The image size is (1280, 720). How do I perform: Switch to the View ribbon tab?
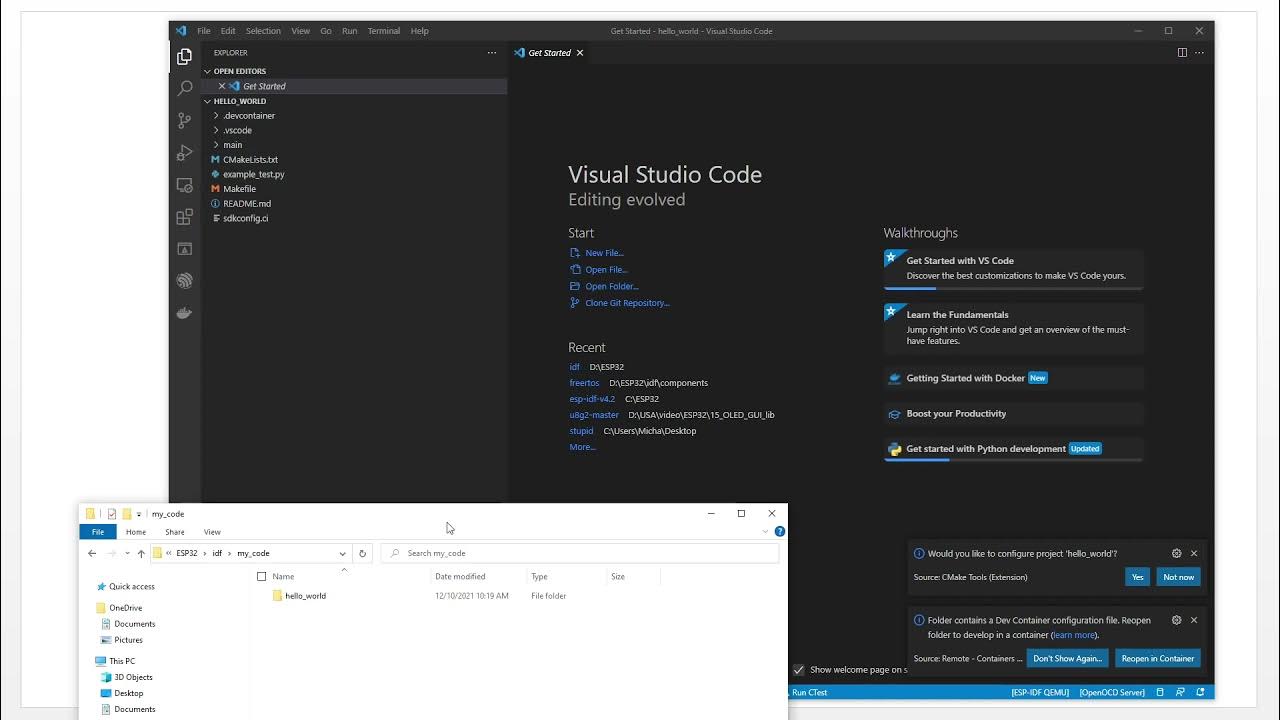(212, 532)
